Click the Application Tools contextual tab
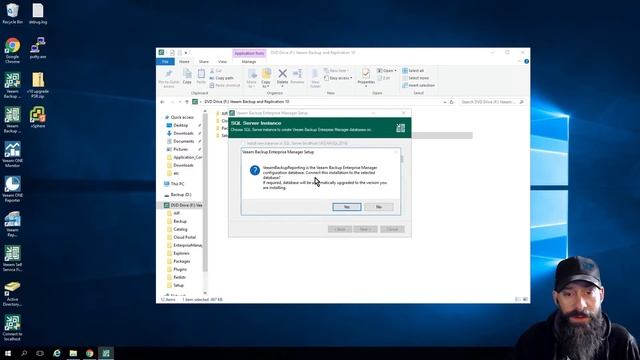The width and height of the screenshot is (640, 360). 249,53
